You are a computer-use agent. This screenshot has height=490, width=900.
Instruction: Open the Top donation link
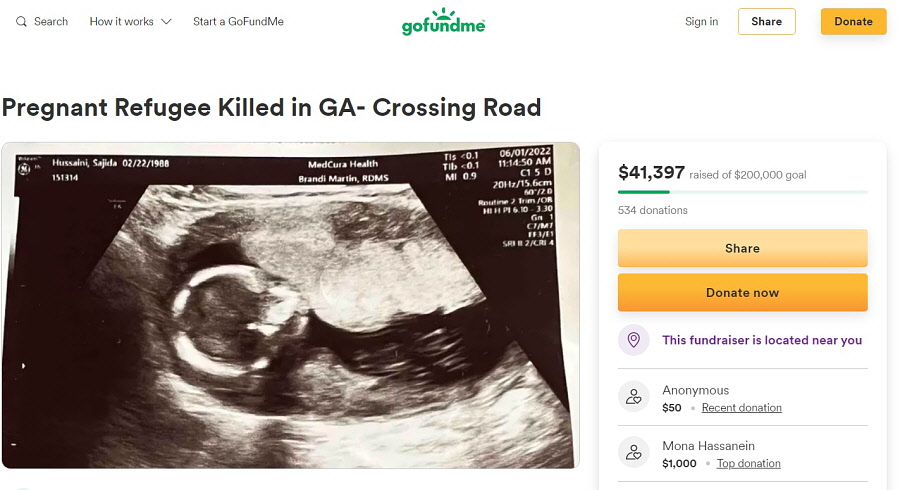748,464
